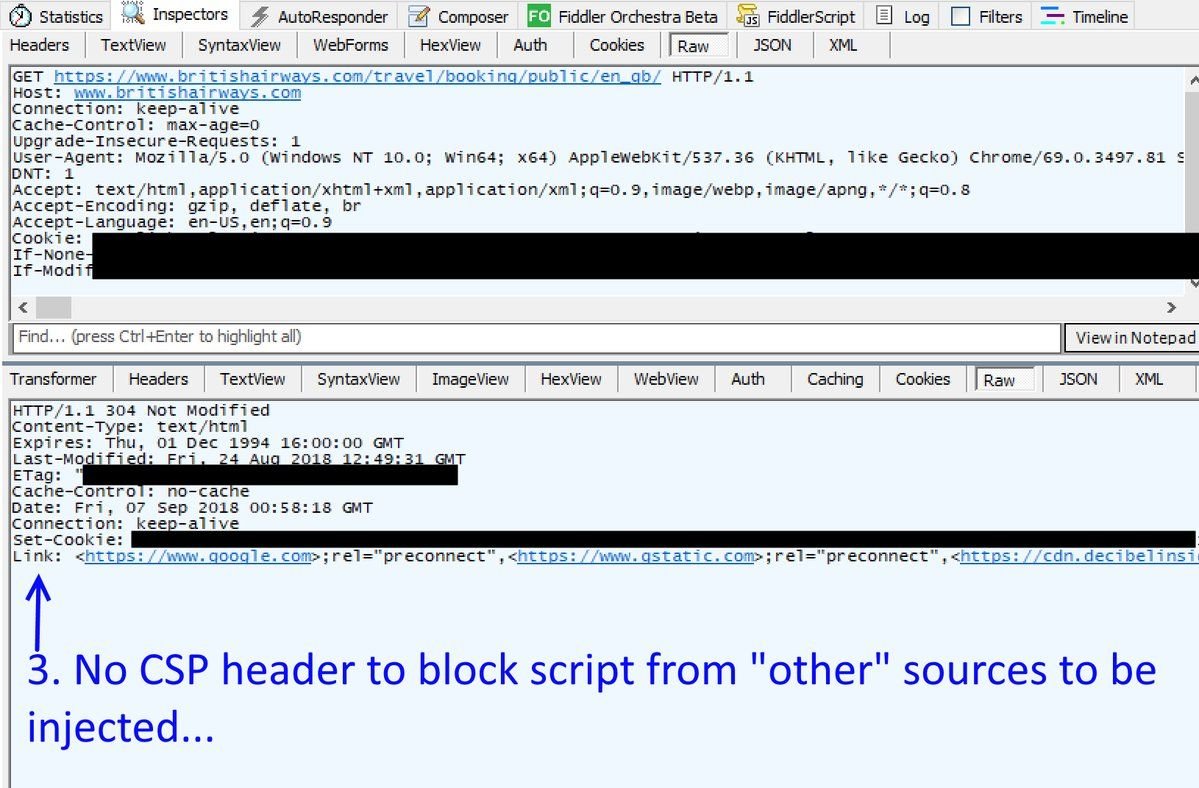1199x788 pixels.
Task: Click scroll-up arrow of request pane
Action: pyautogui.click(x=1193, y=79)
